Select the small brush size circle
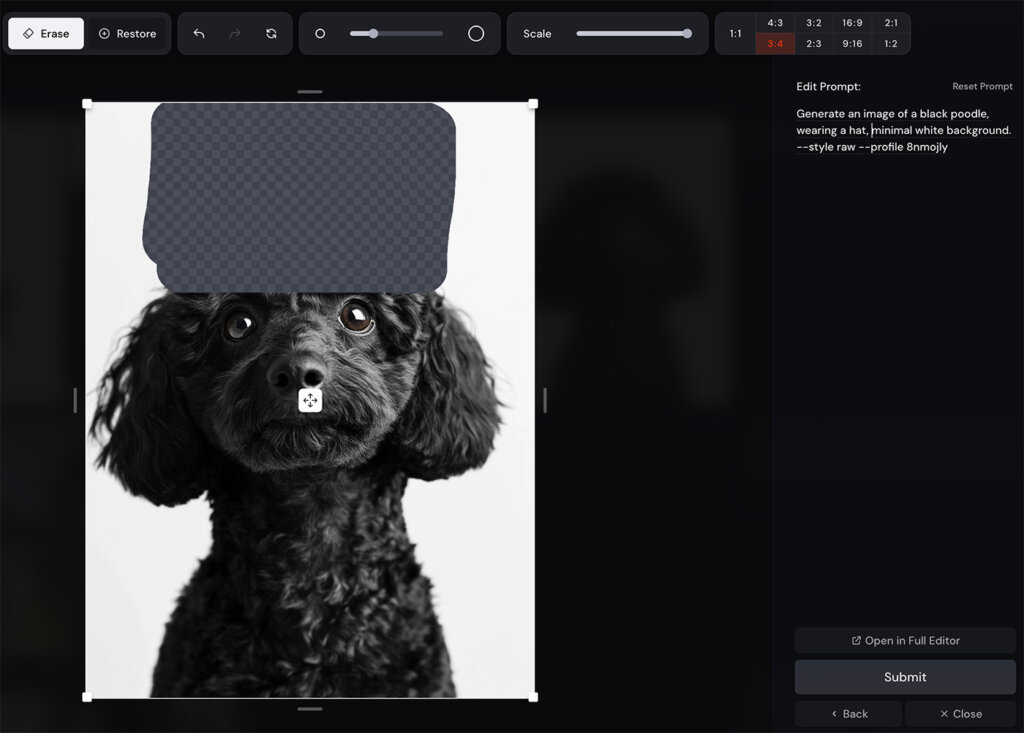The height and width of the screenshot is (733, 1024). [x=320, y=34]
